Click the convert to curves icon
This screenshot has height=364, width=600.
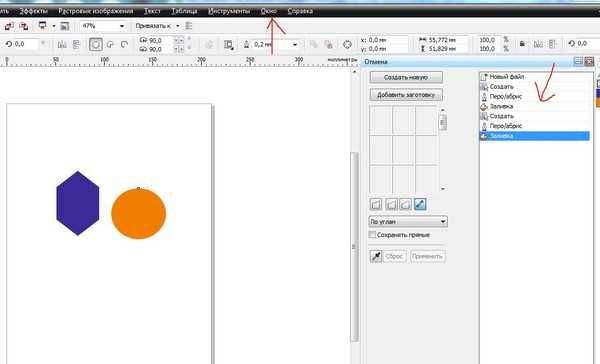tap(347, 45)
